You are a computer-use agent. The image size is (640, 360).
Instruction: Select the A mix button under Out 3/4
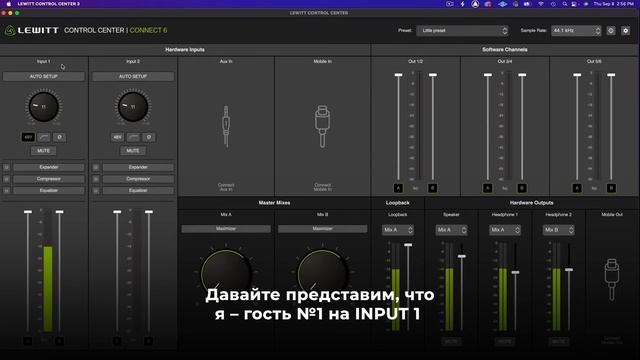(x=487, y=188)
